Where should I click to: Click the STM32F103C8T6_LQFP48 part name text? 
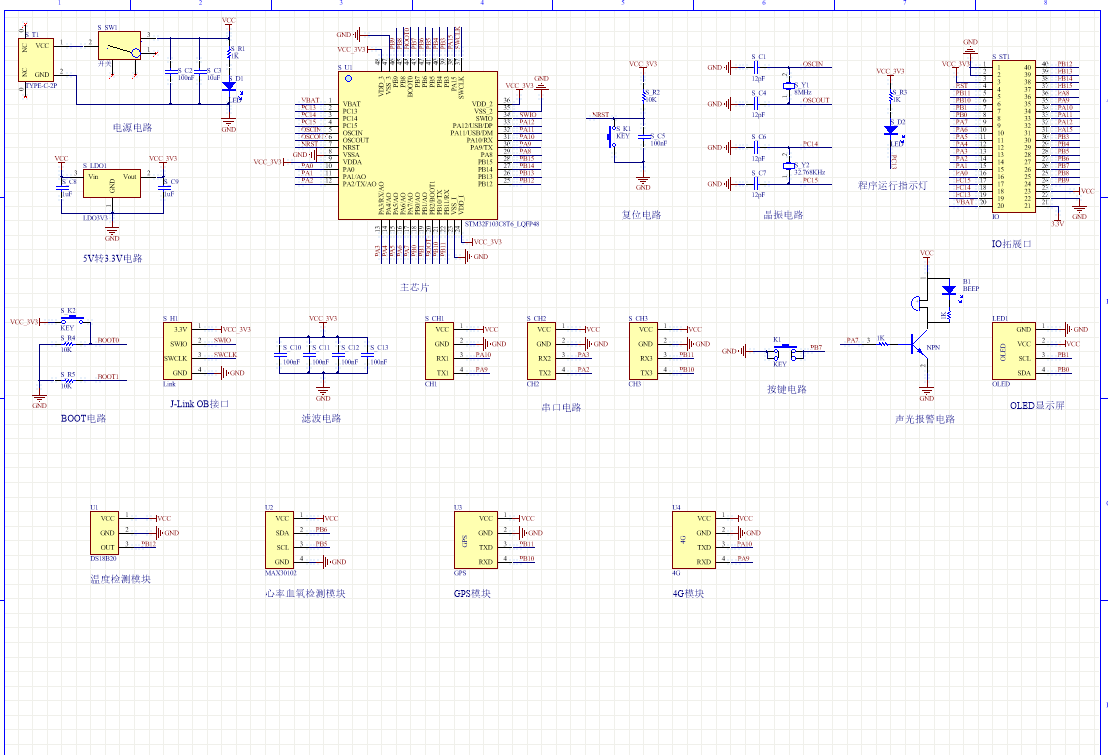tap(502, 224)
